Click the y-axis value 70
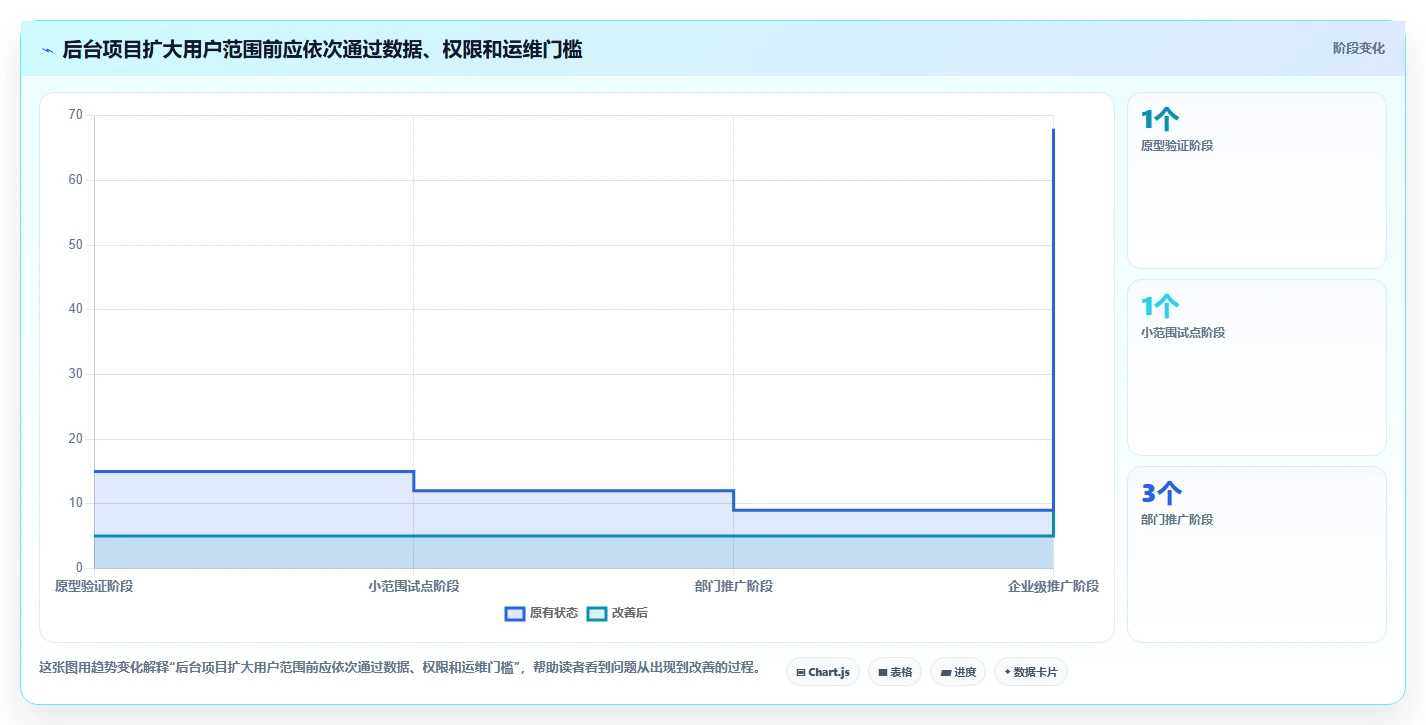 (x=76, y=115)
